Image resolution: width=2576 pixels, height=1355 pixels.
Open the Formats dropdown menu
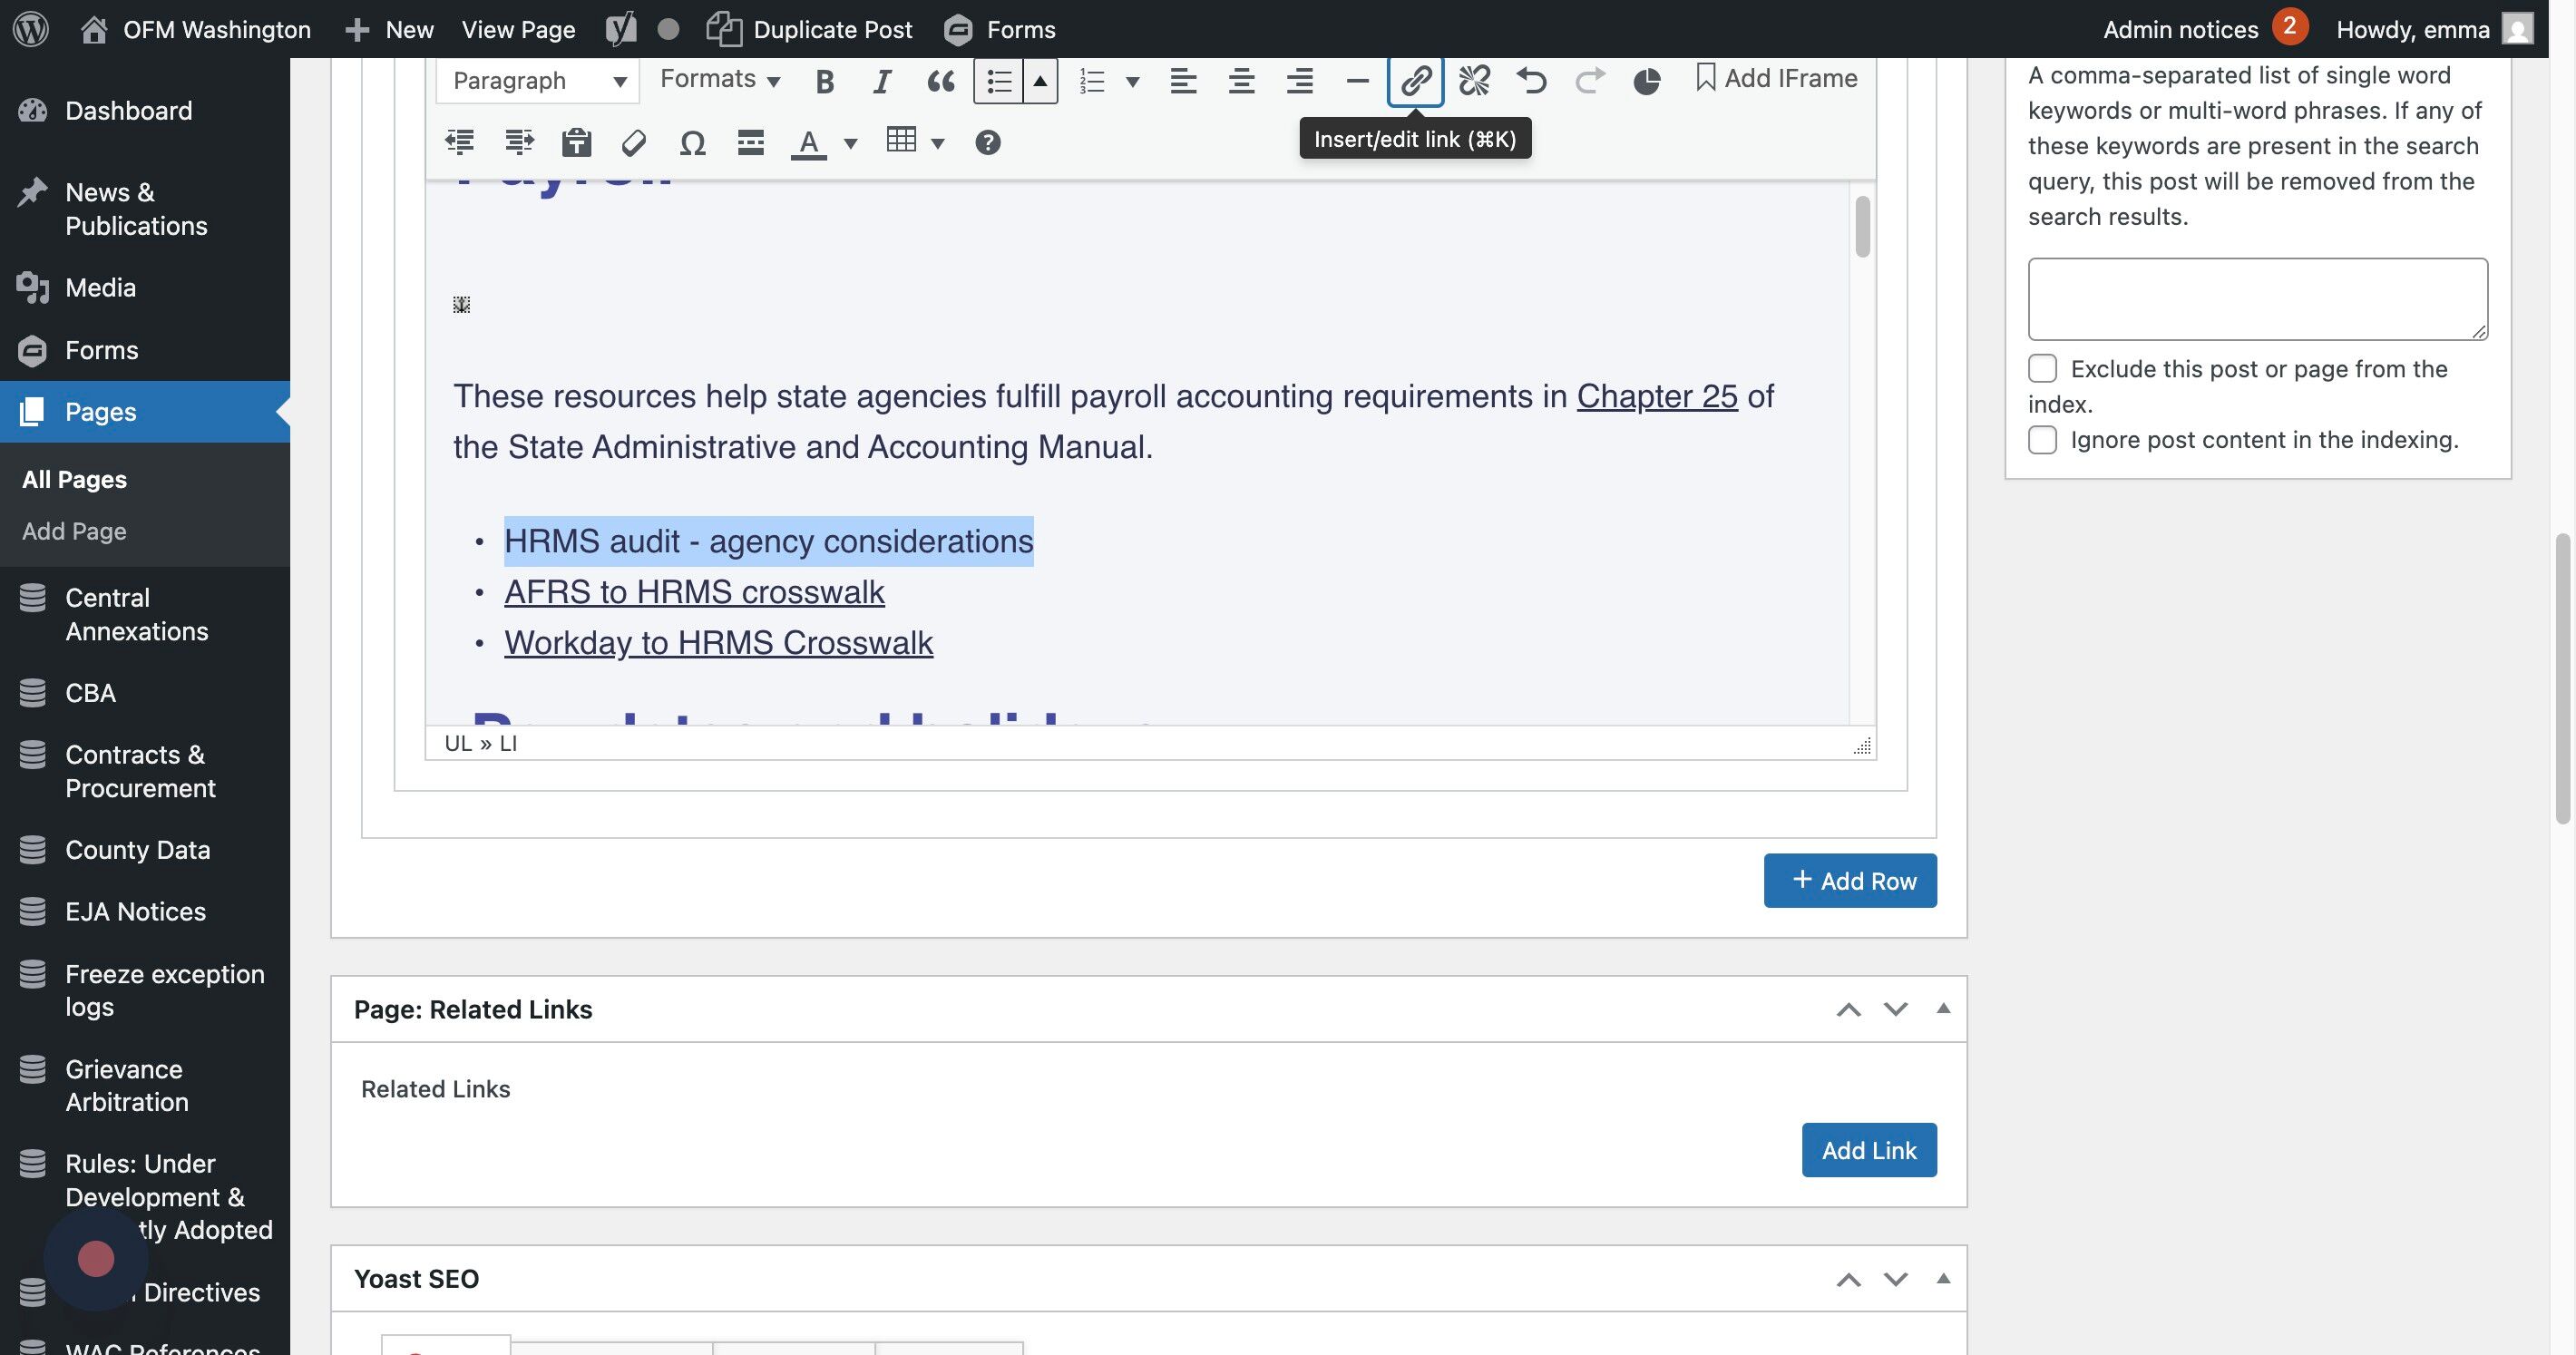pos(719,79)
